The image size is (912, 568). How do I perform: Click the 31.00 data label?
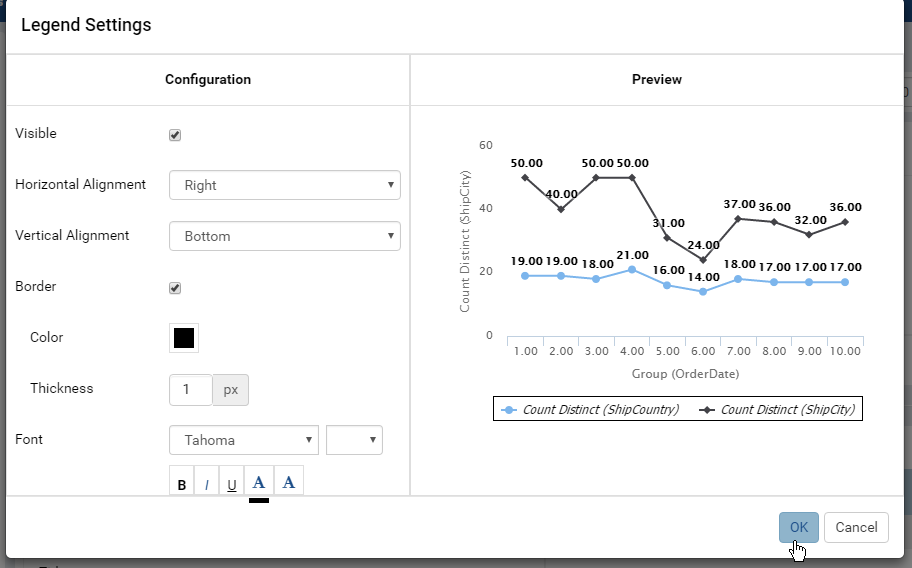668,223
